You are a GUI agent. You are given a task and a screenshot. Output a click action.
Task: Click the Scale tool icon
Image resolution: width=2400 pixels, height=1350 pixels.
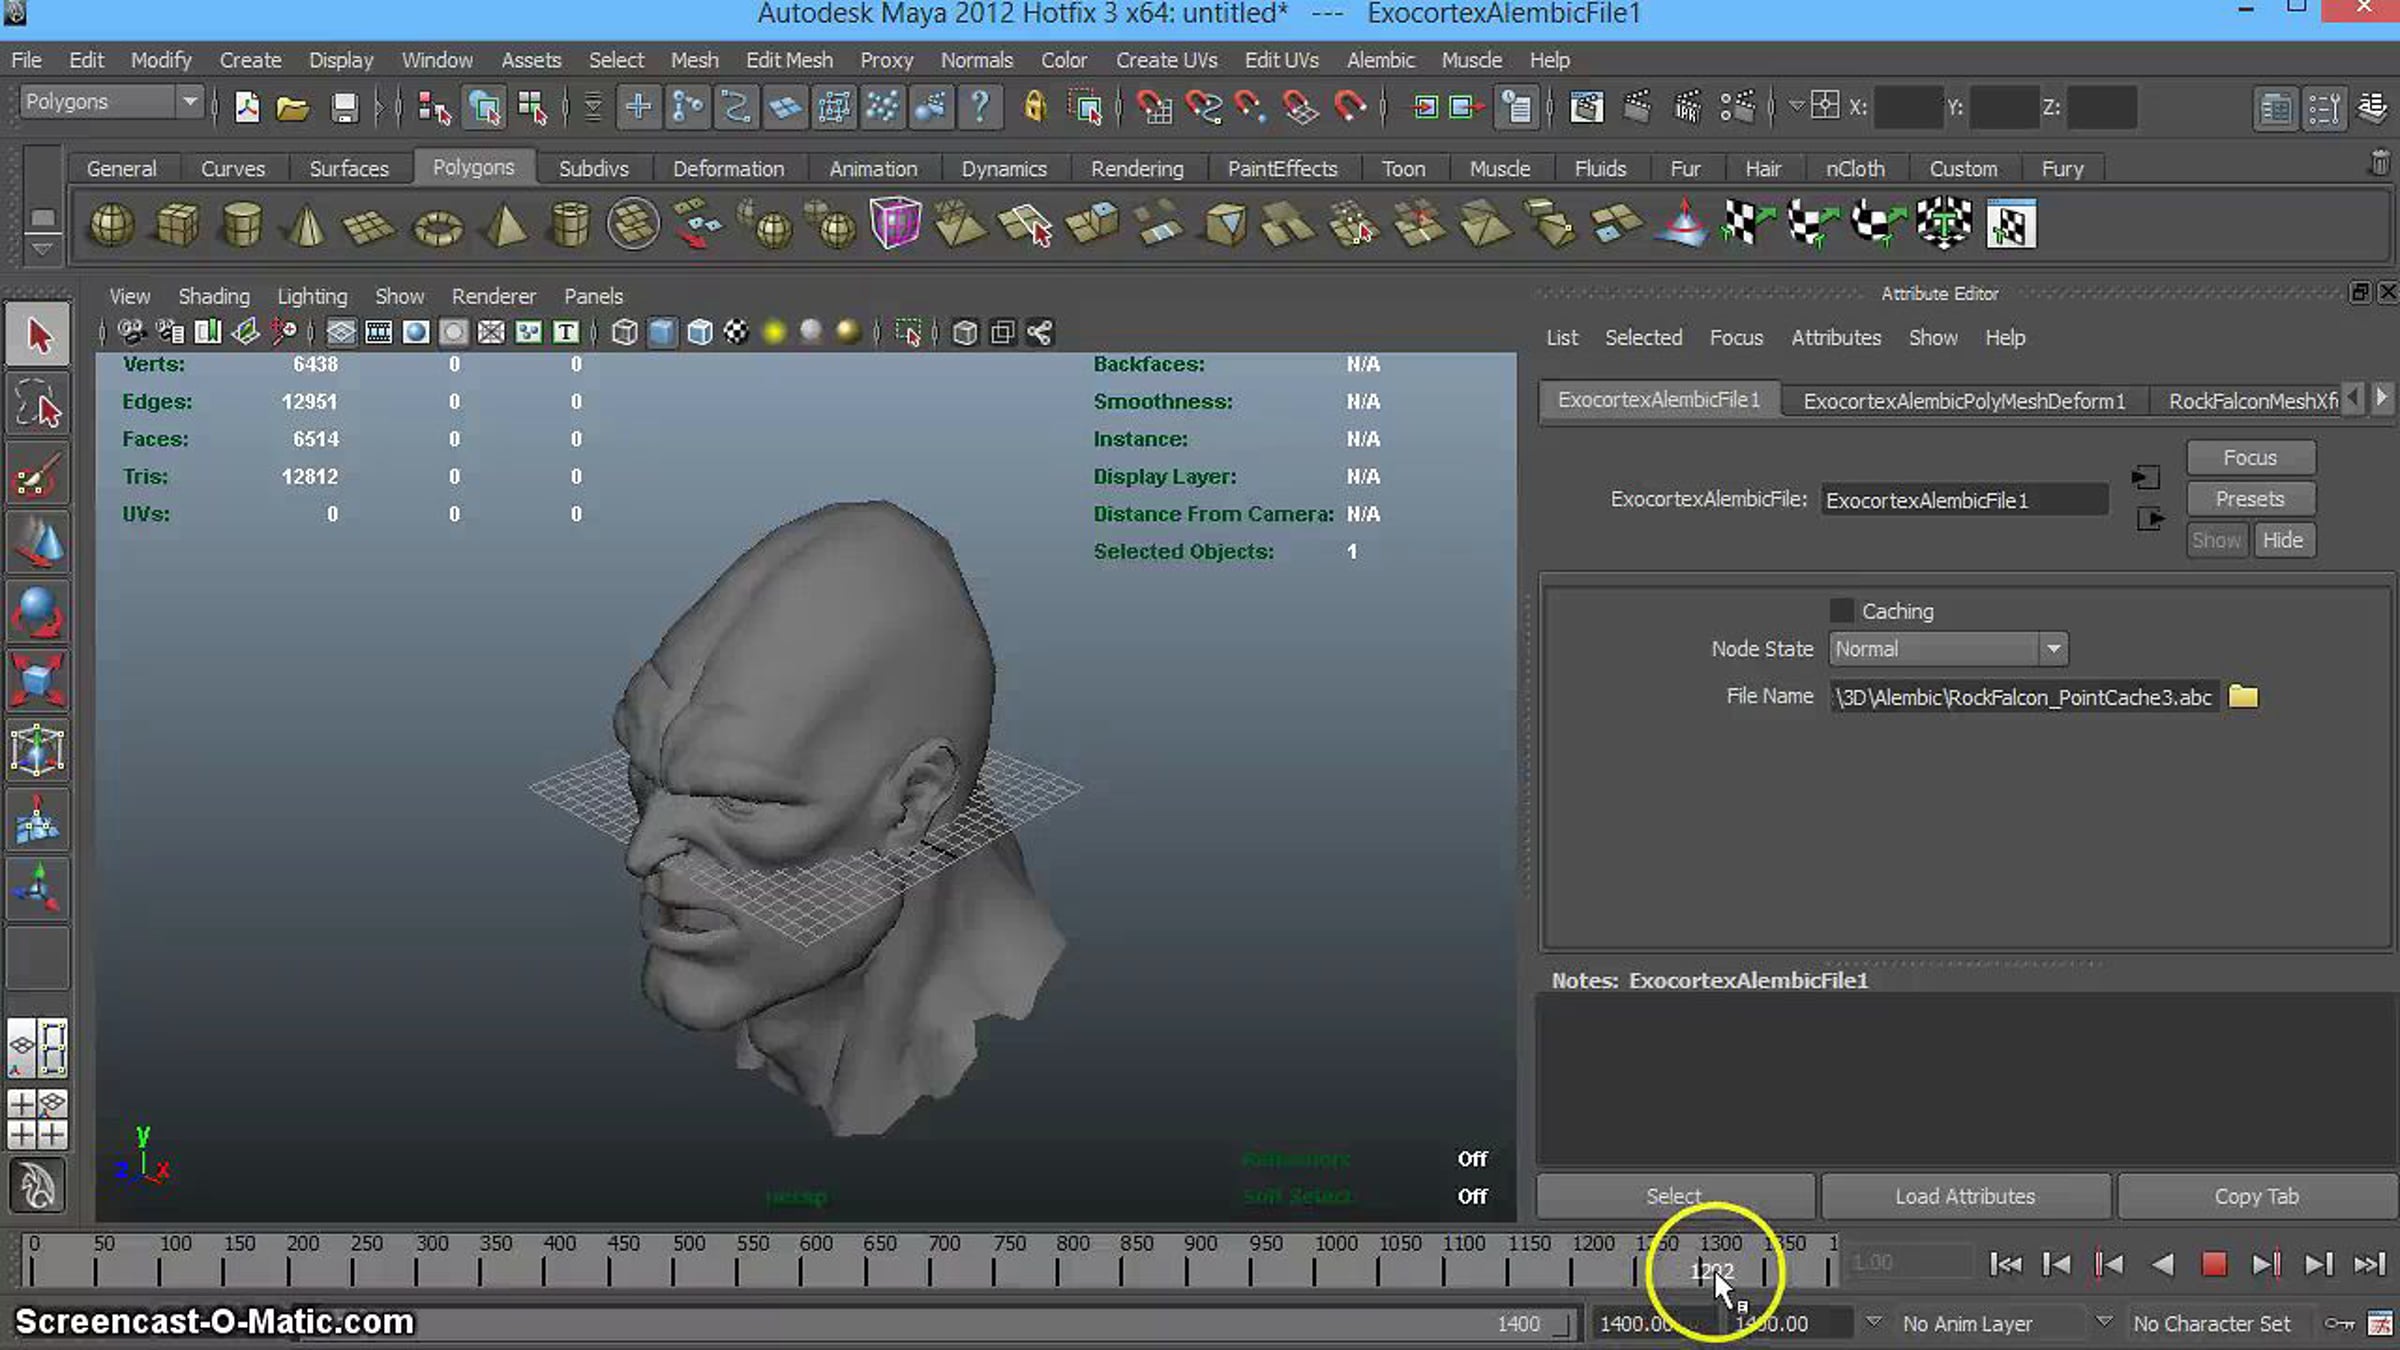pyautogui.click(x=37, y=681)
